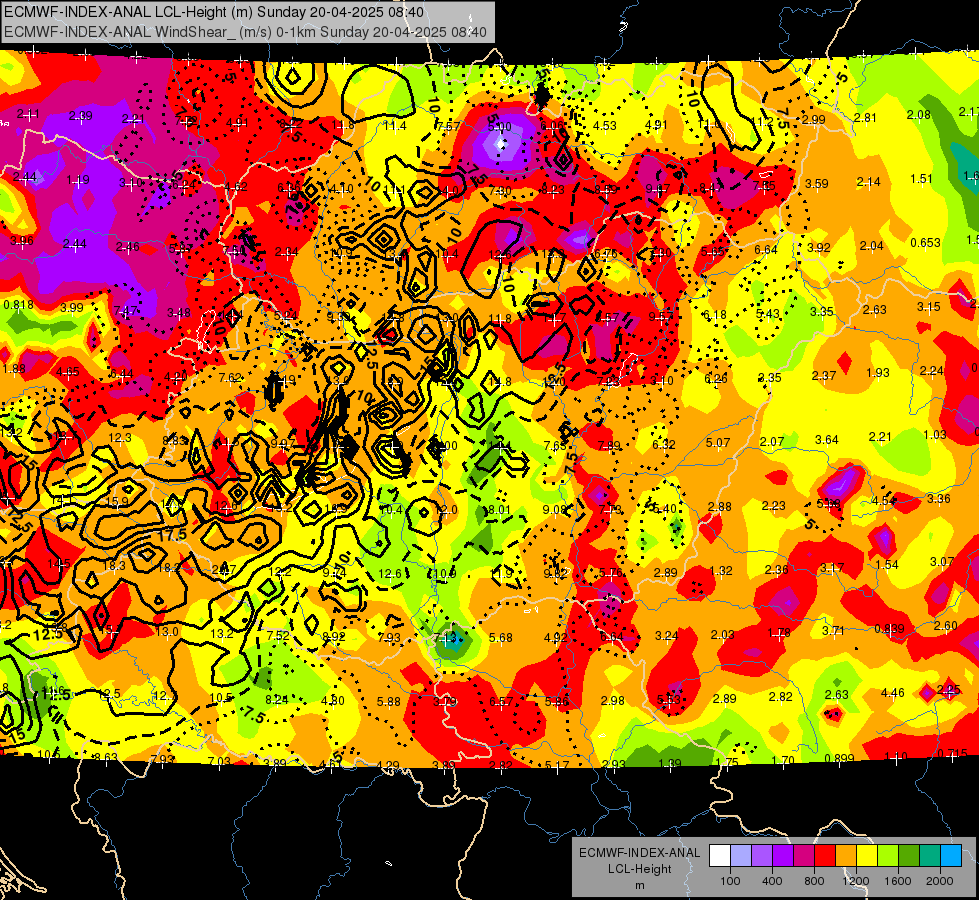The image size is (979, 900).
Task: Click the wind shear value 5.88
Action: (x=388, y=702)
